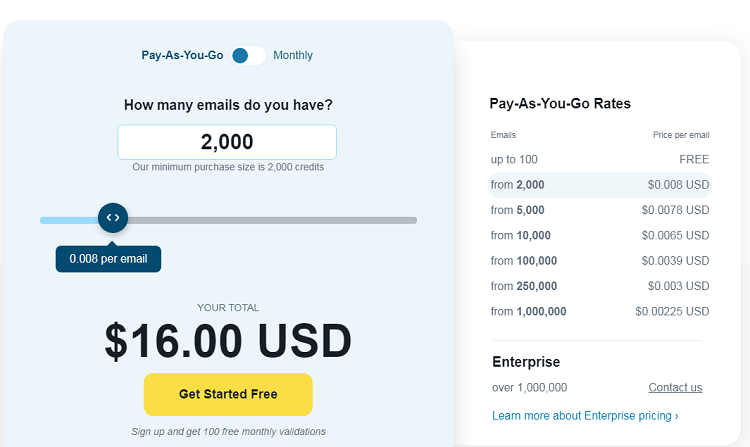This screenshot has width=750, height=447.
Task: Click the $16.00 USD total amount
Action: click(x=228, y=341)
